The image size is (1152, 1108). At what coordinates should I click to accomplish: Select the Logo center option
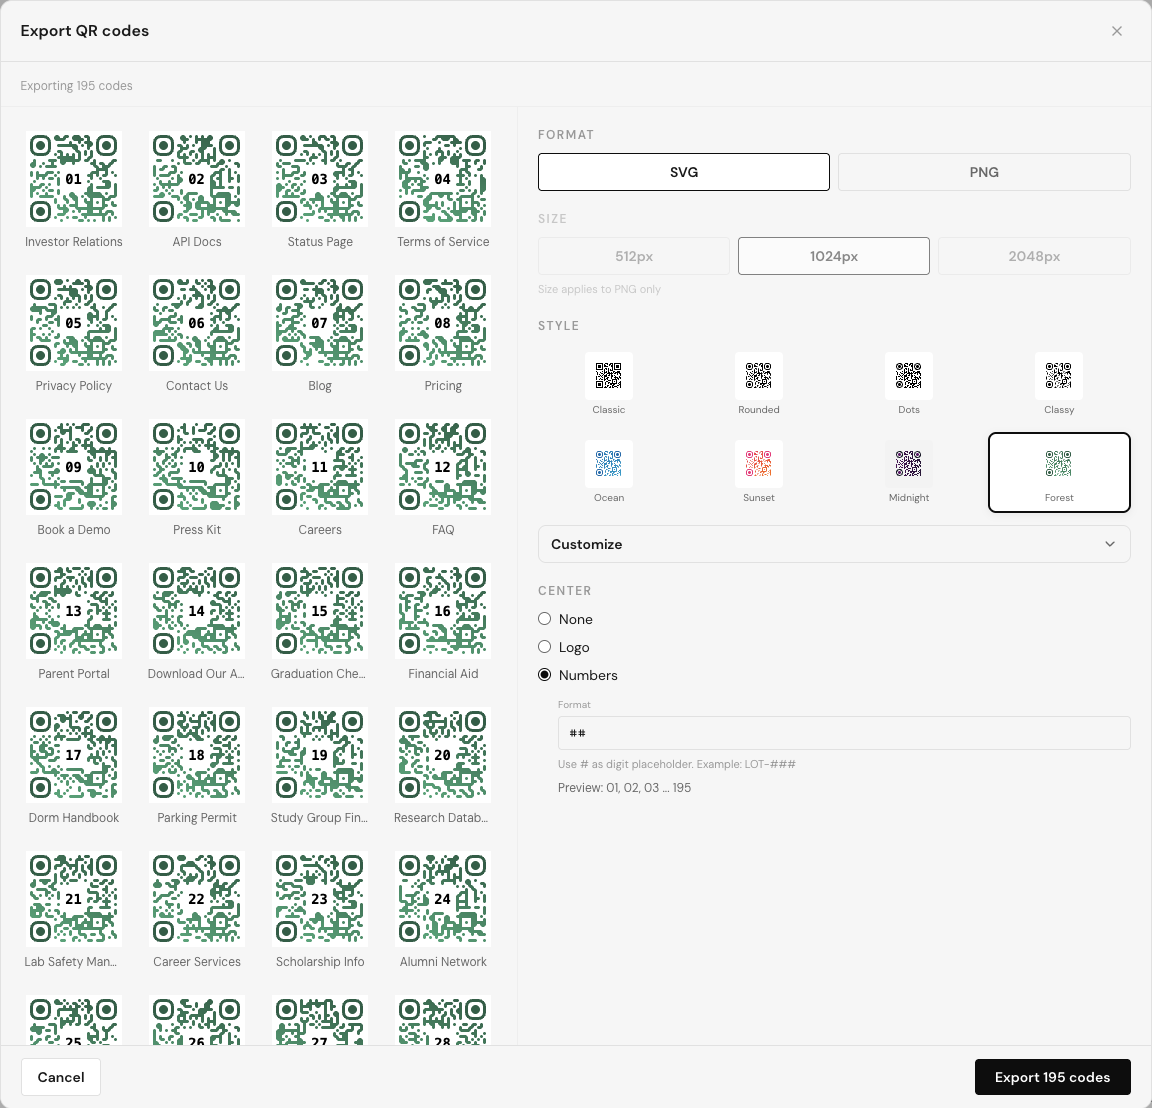pos(564,647)
